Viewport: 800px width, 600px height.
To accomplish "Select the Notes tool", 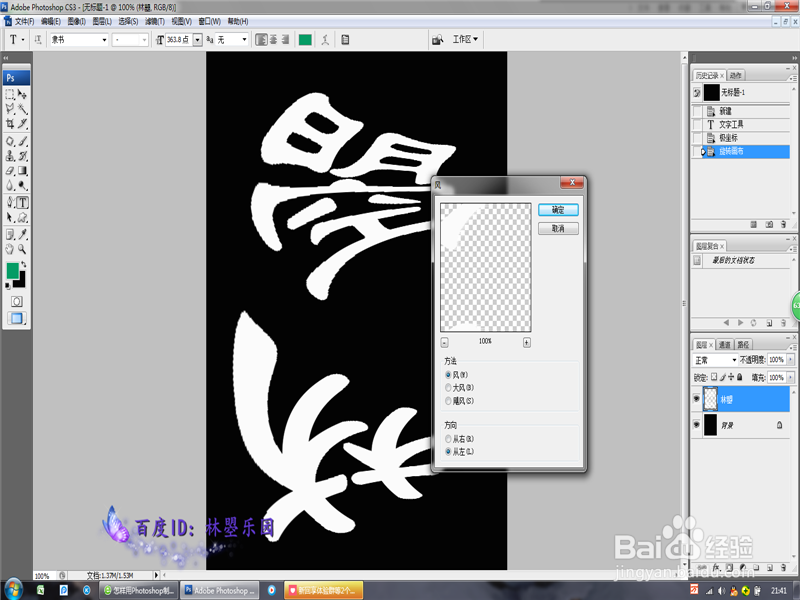I will click(x=10, y=235).
